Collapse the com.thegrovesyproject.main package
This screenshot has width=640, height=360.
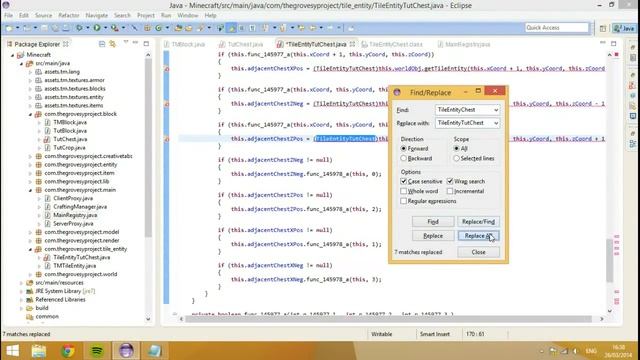31,190
